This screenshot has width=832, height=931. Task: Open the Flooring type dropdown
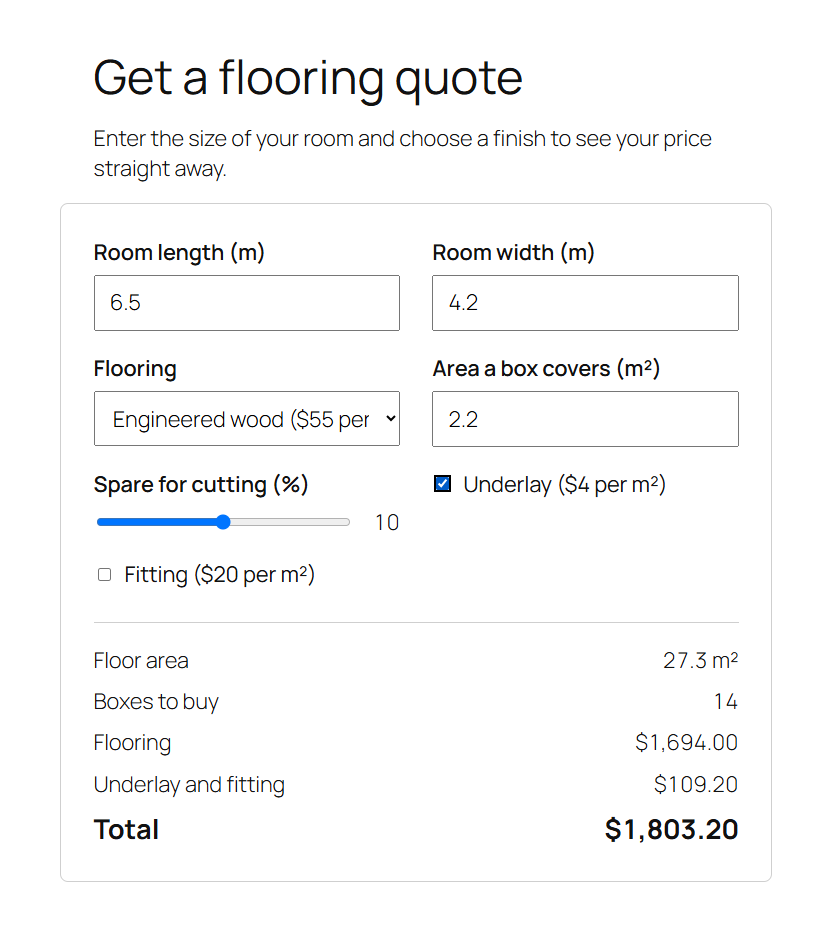point(246,419)
